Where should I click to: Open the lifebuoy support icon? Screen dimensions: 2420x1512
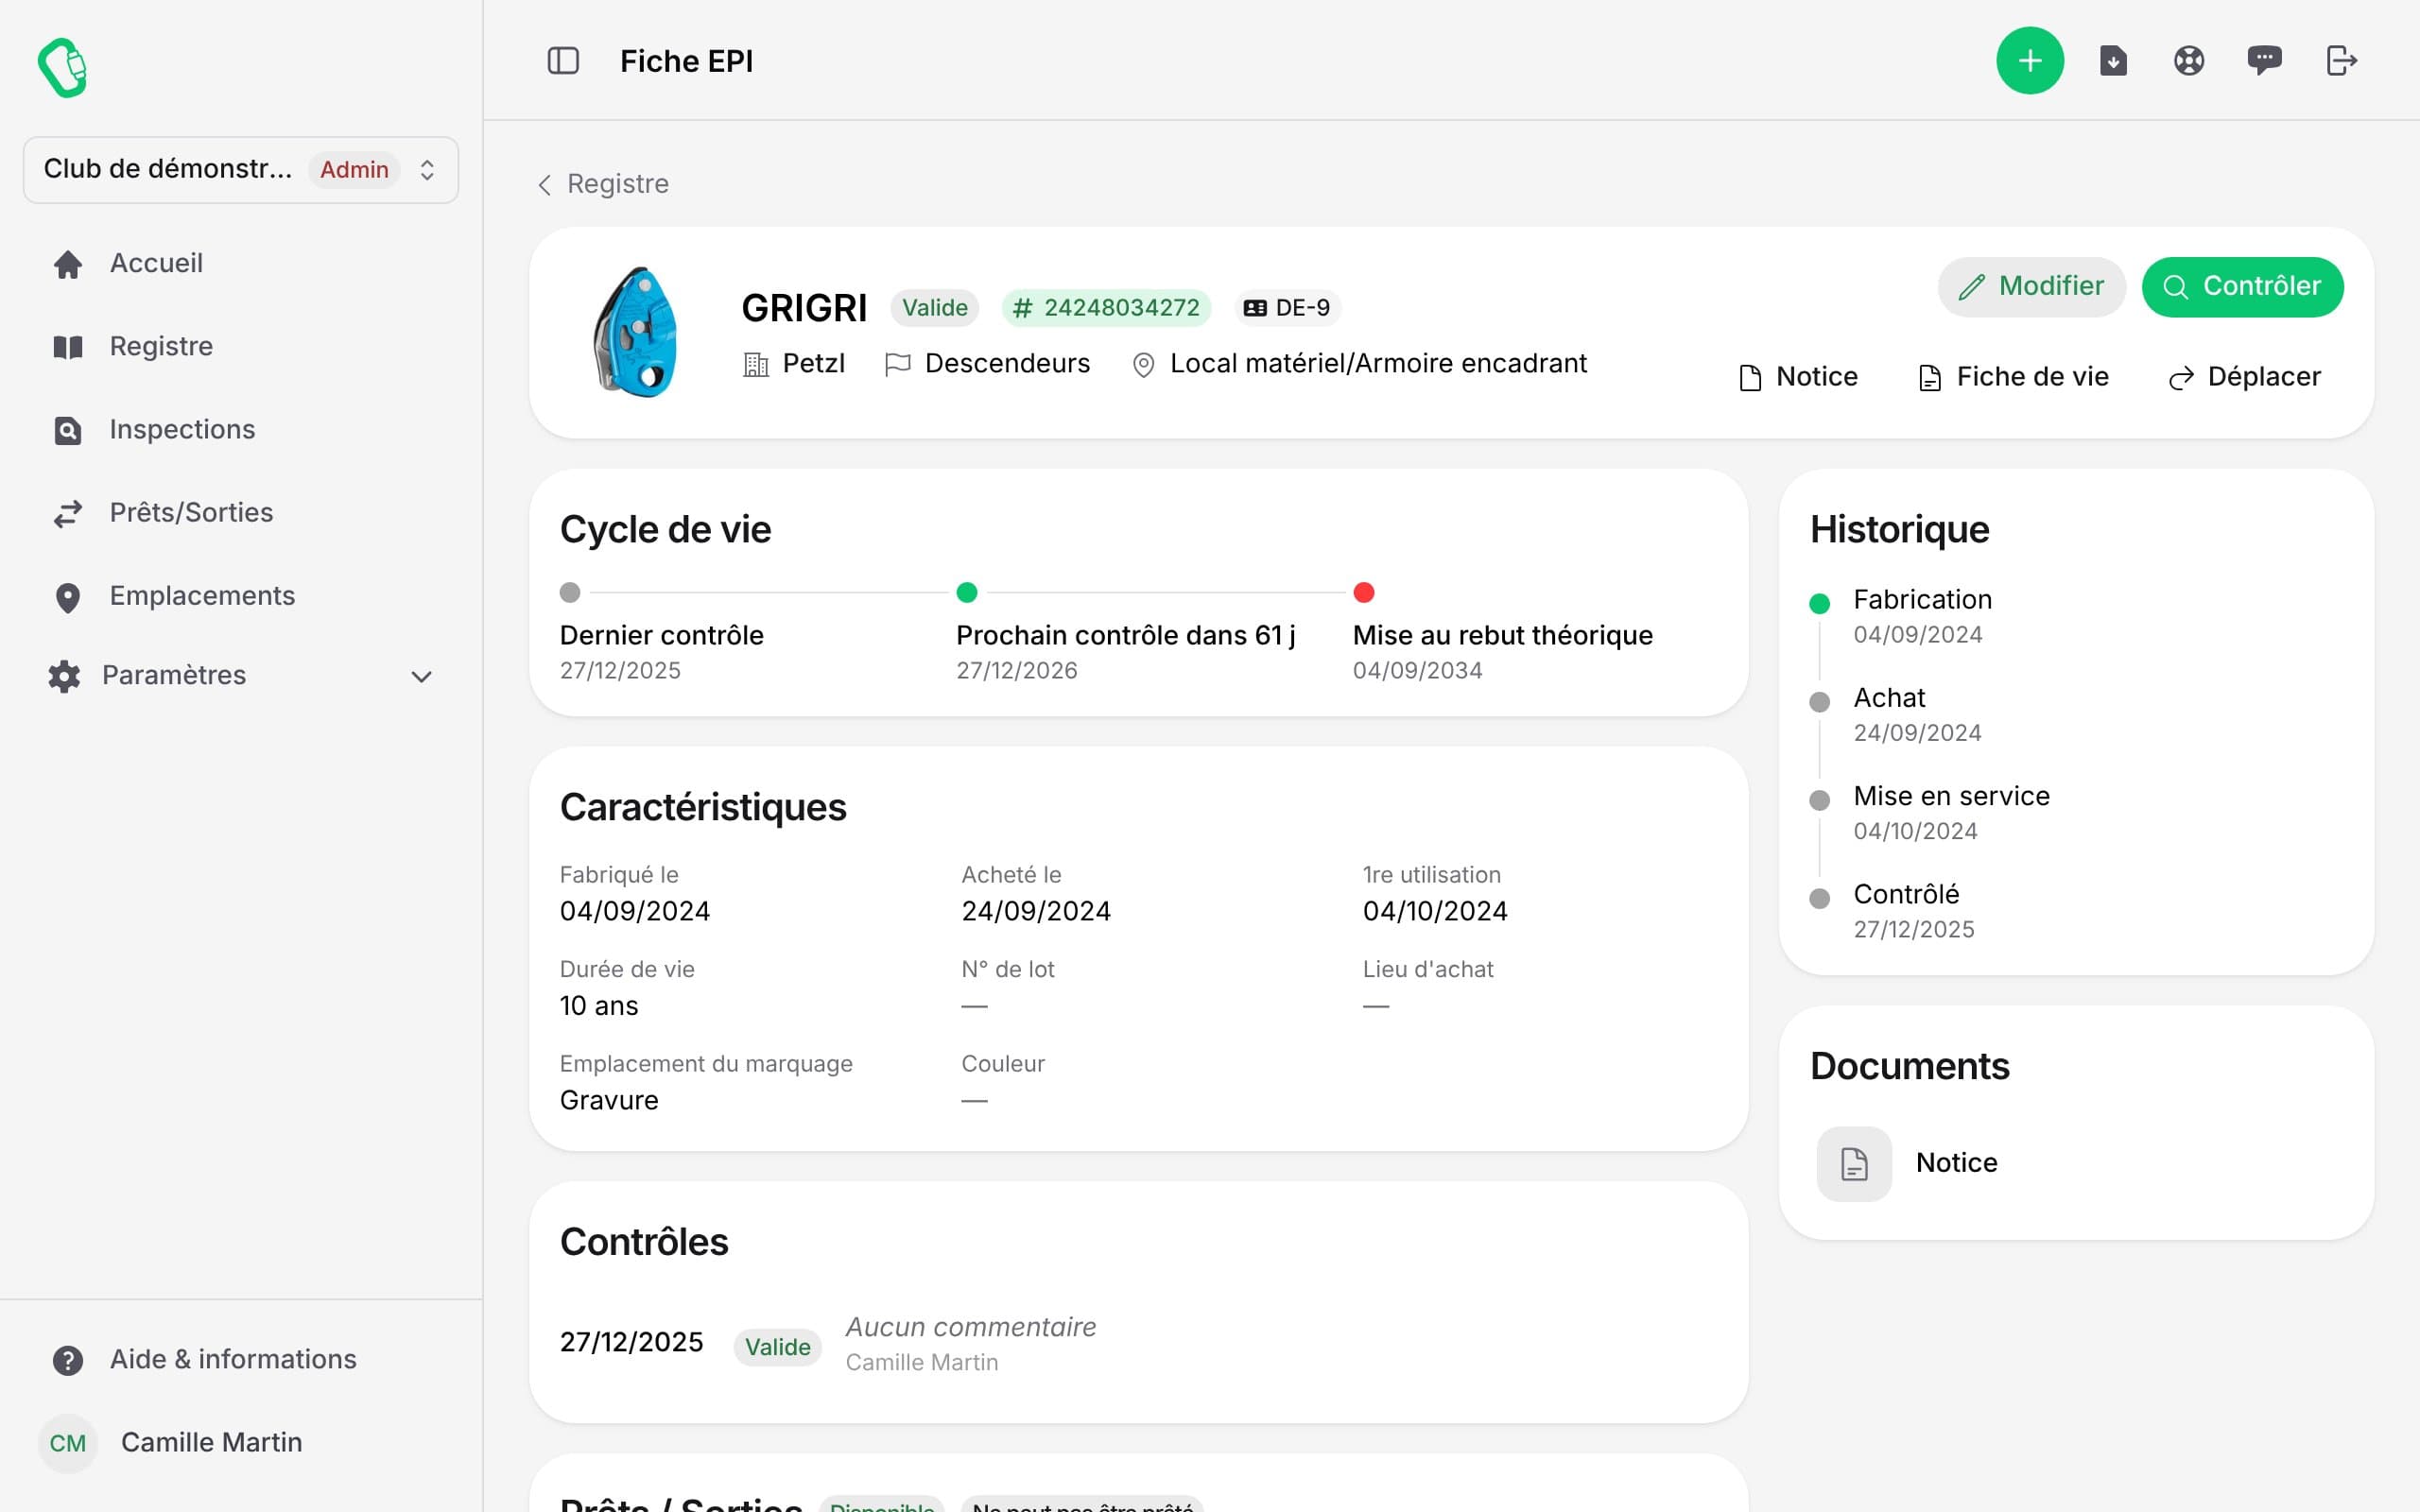pos(2188,61)
